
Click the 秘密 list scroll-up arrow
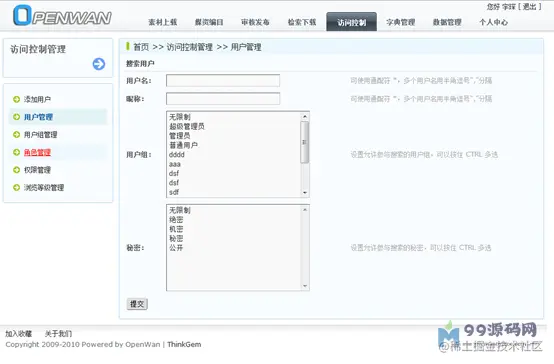(305, 210)
